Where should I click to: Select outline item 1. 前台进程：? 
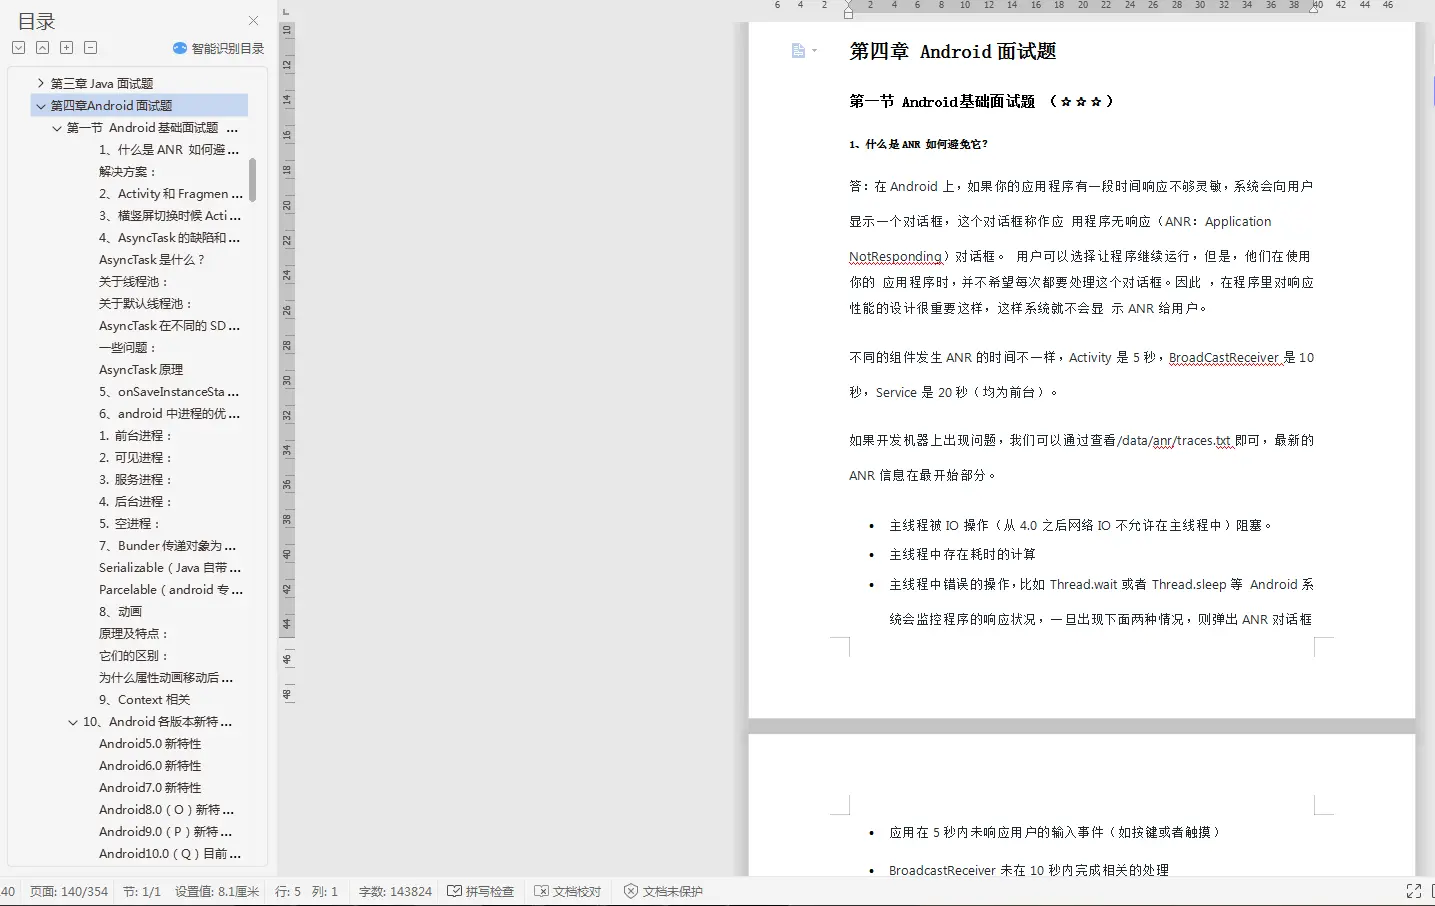tap(136, 436)
